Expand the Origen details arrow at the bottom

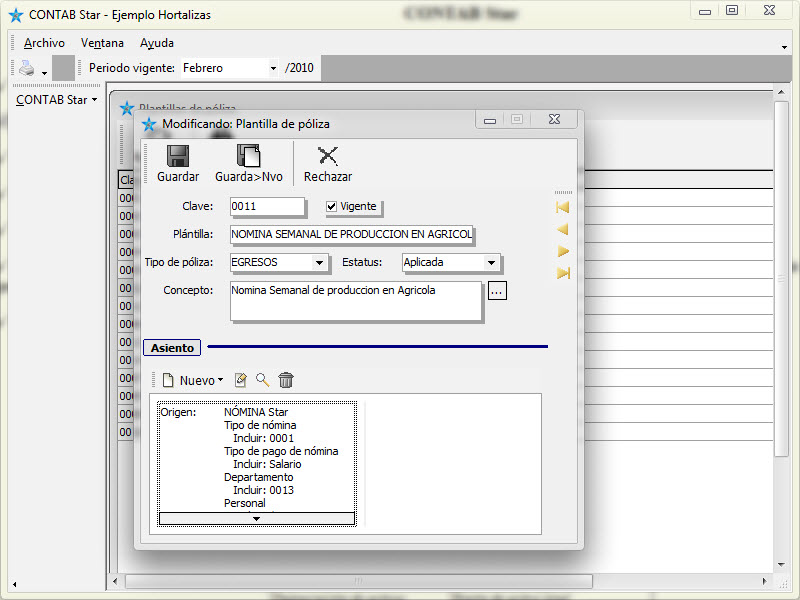[257, 518]
